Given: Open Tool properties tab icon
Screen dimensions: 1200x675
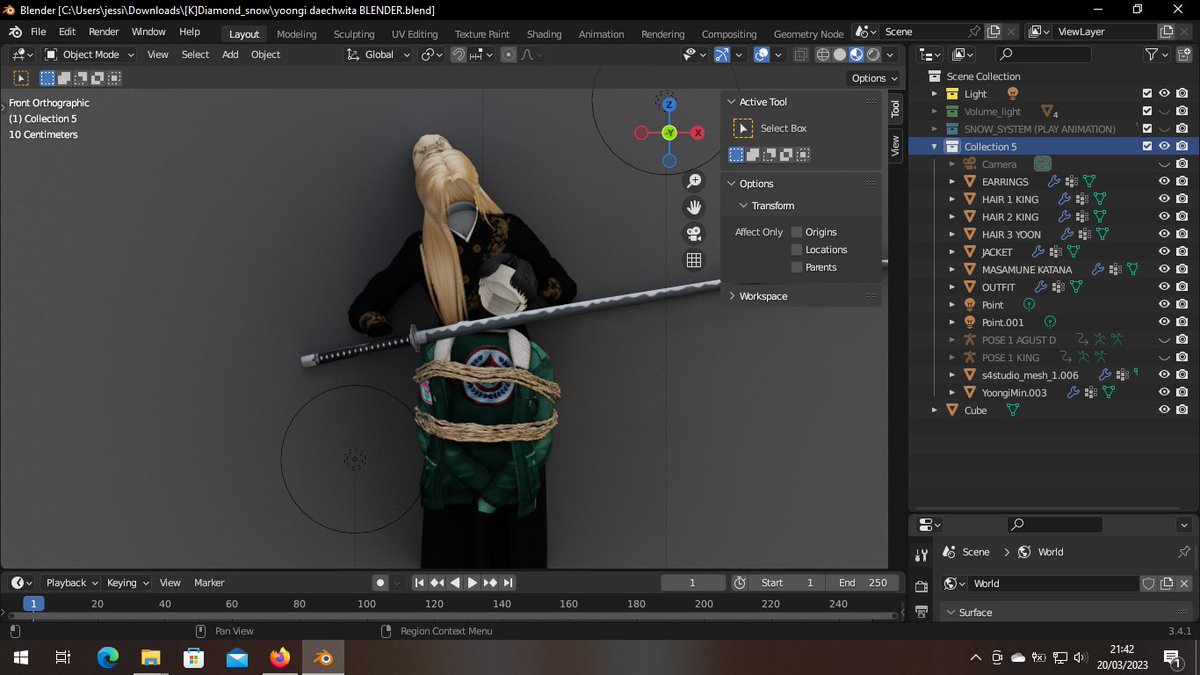Looking at the screenshot, I should pyautogui.click(x=922, y=555).
